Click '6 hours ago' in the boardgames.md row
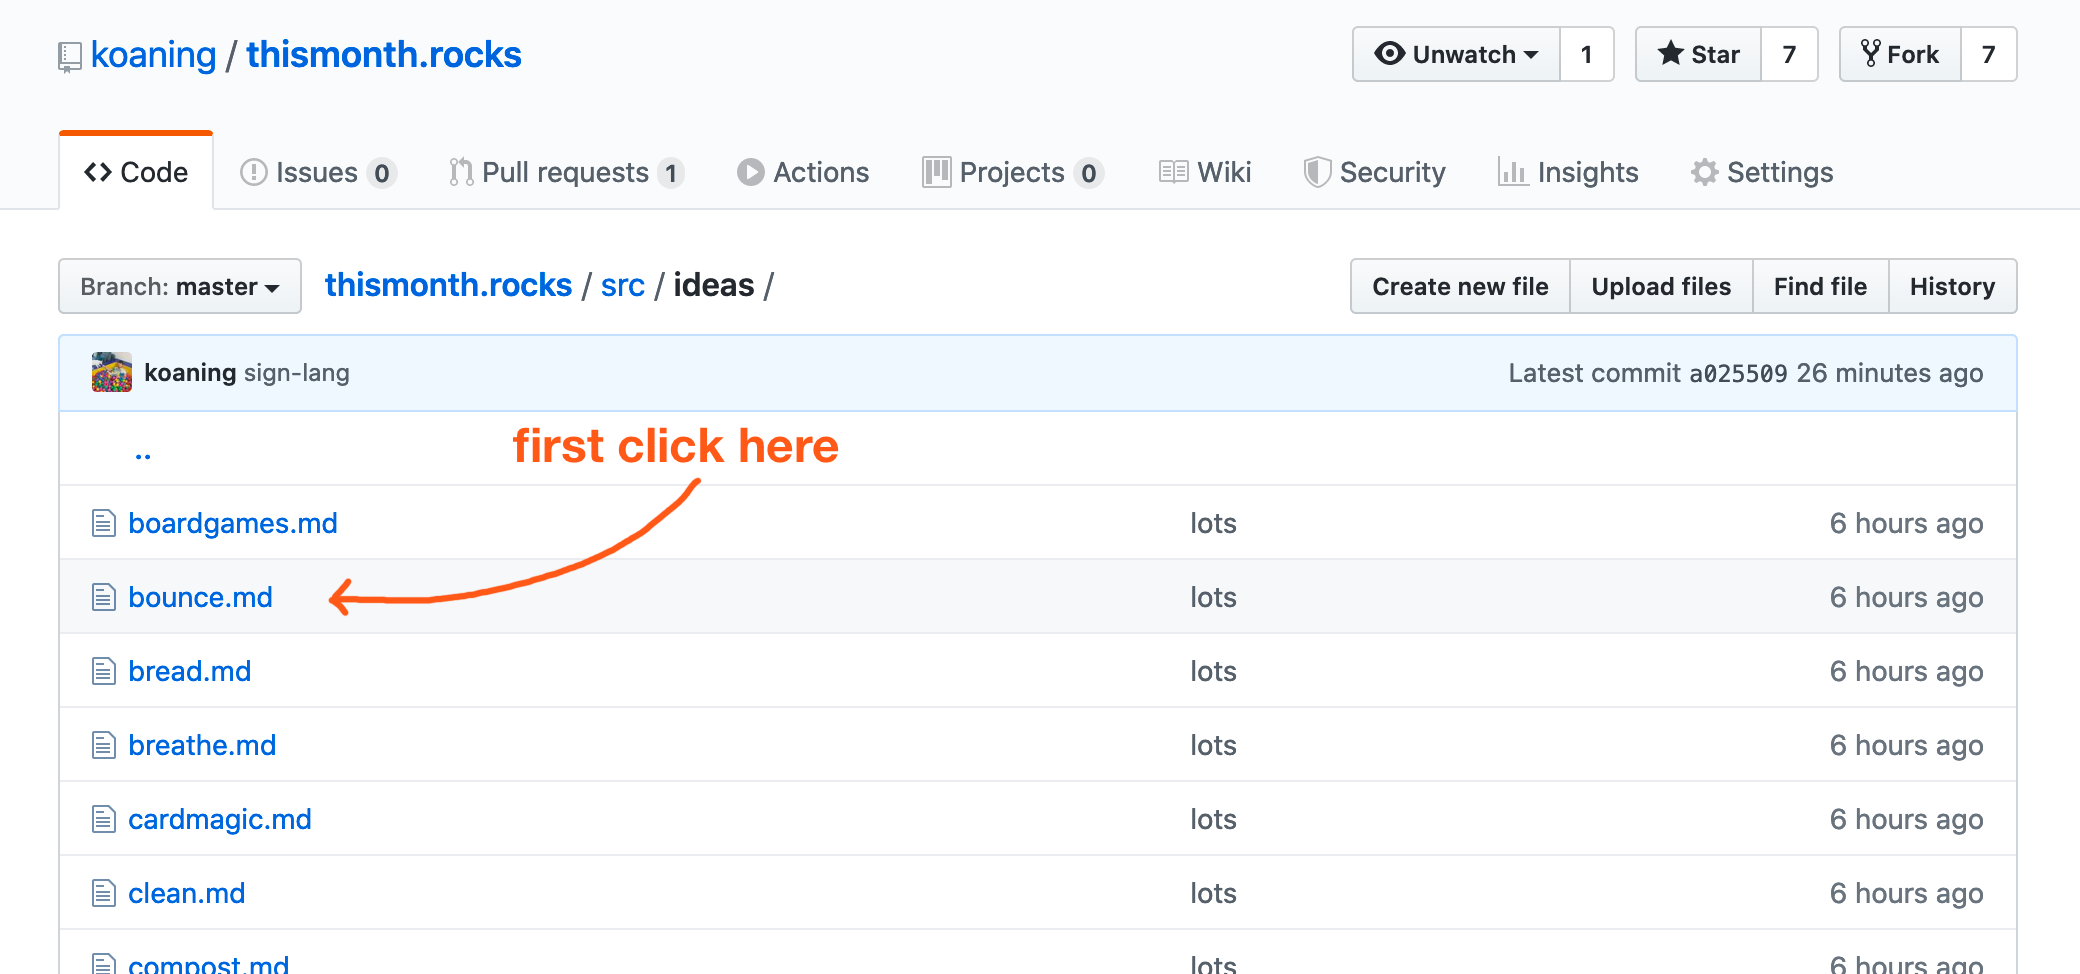 click(x=1906, y=523)
